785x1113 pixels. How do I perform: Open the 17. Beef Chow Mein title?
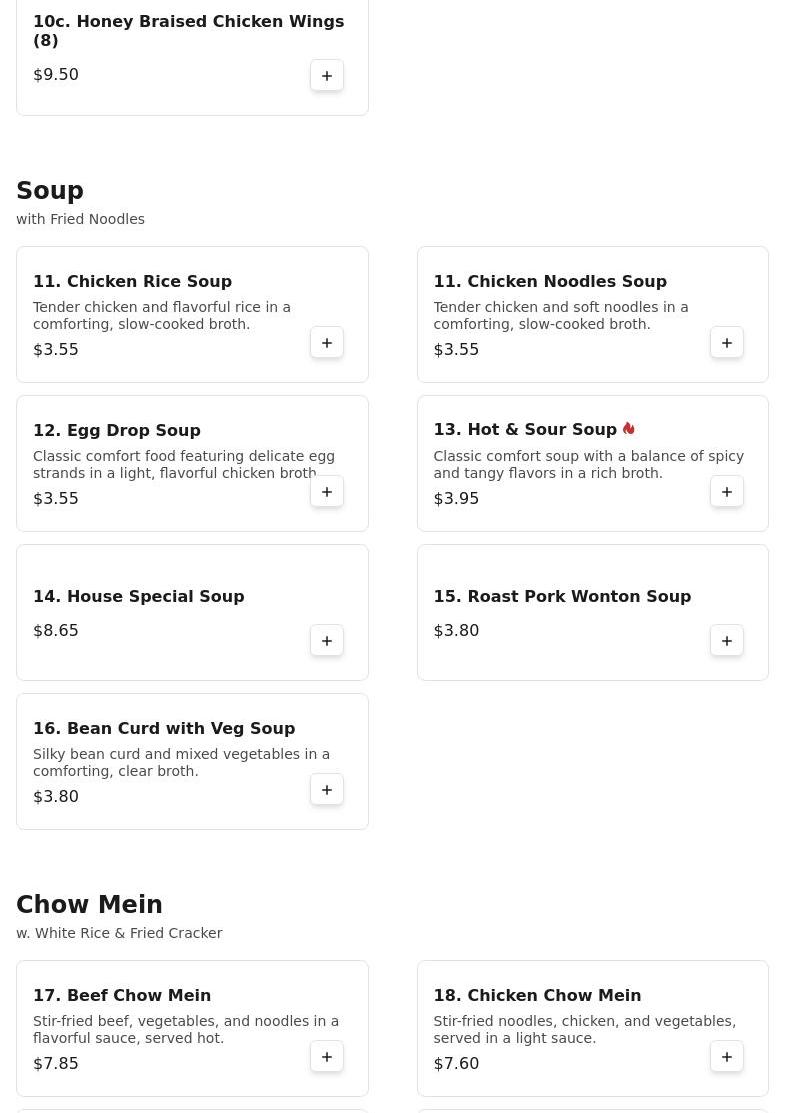tap(122, 995)
